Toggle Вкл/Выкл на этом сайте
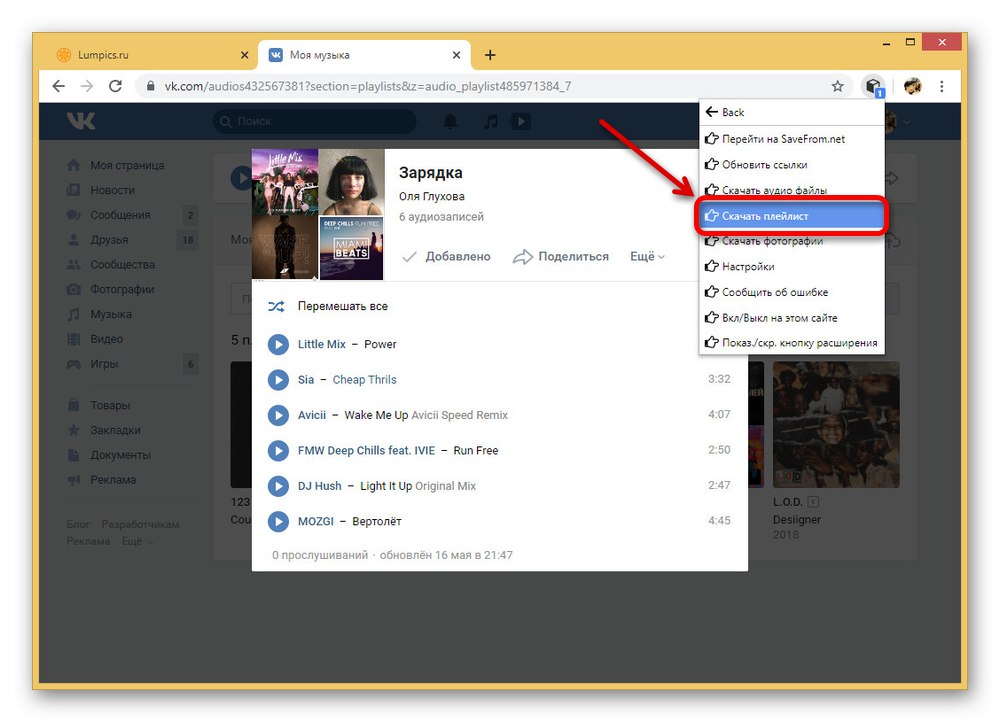Screen dimensions: 1000x722 pos(791,318)
